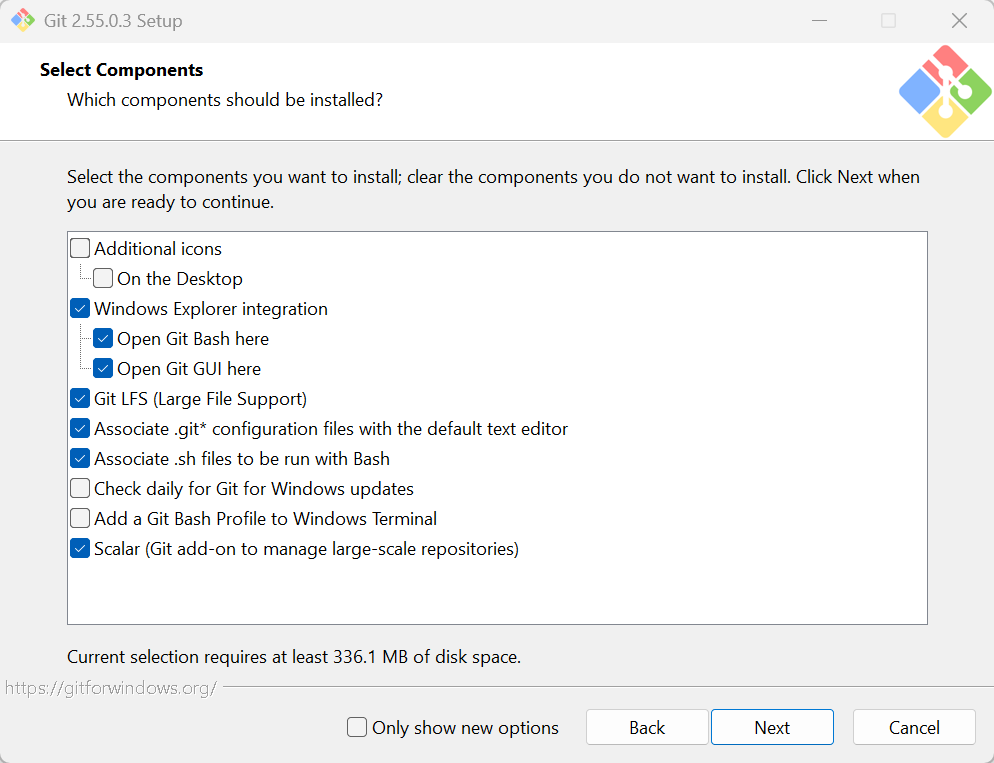Go to the Next setup page
The image size is (994, 763).
coord(772,727)
